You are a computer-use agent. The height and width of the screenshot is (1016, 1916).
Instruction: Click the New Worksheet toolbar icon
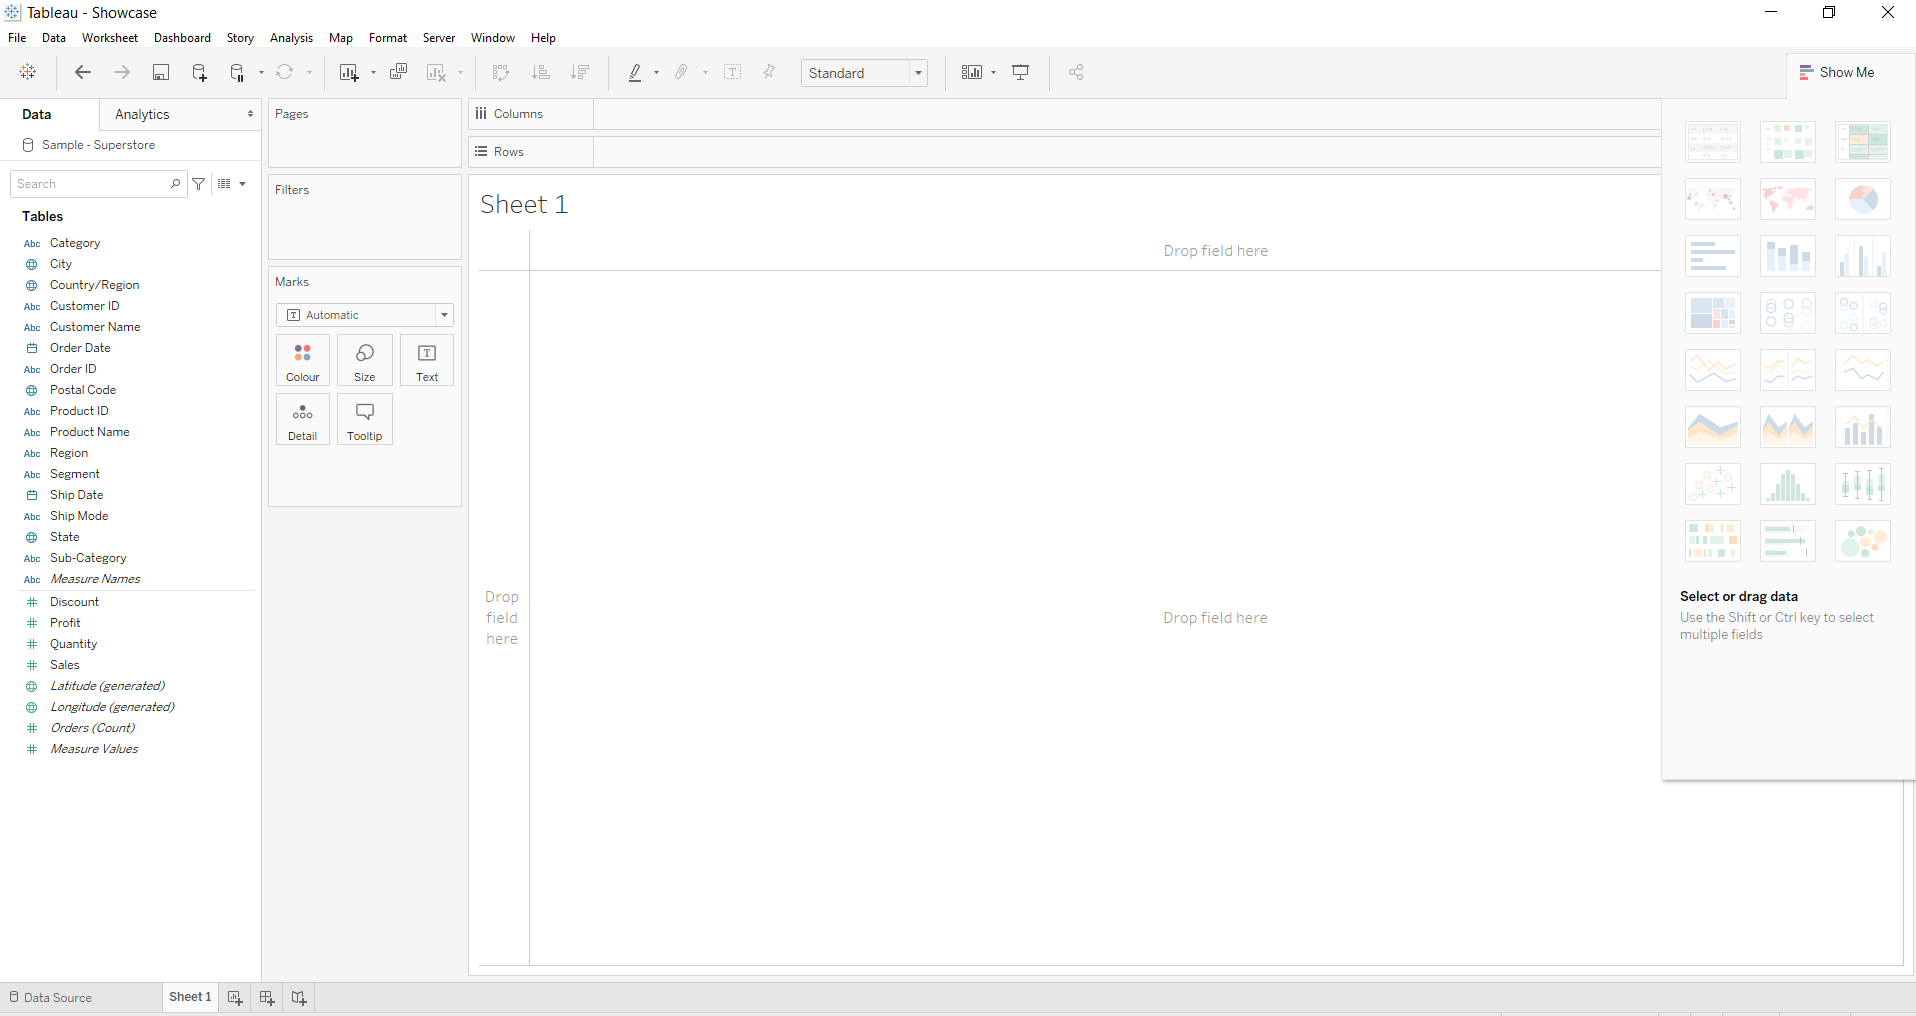pyautogui.click(x=348, y=72)
